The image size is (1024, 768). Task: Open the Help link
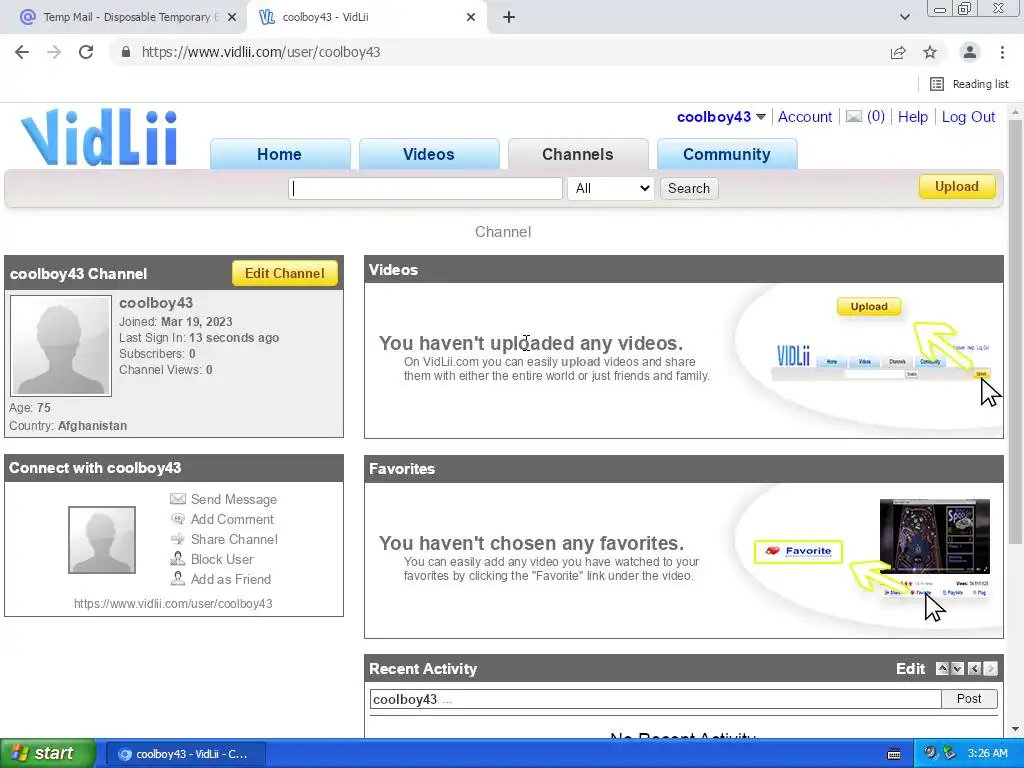(x=912, y=117)
